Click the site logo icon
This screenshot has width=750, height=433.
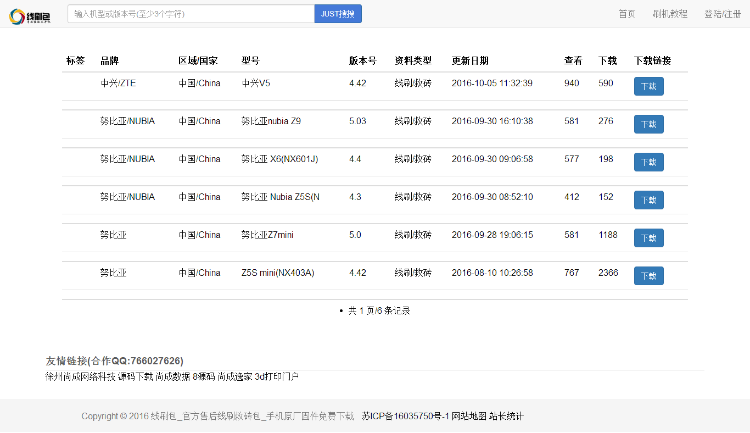(30, 16)
